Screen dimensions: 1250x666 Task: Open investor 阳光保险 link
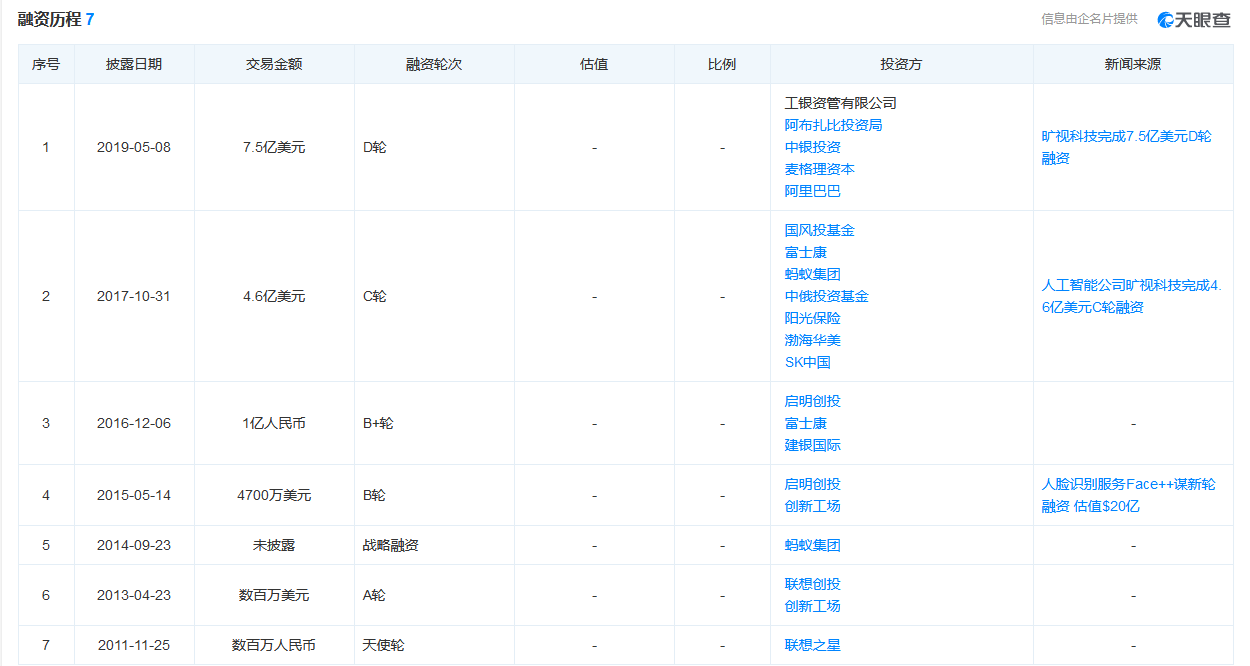tap(812, 318)
